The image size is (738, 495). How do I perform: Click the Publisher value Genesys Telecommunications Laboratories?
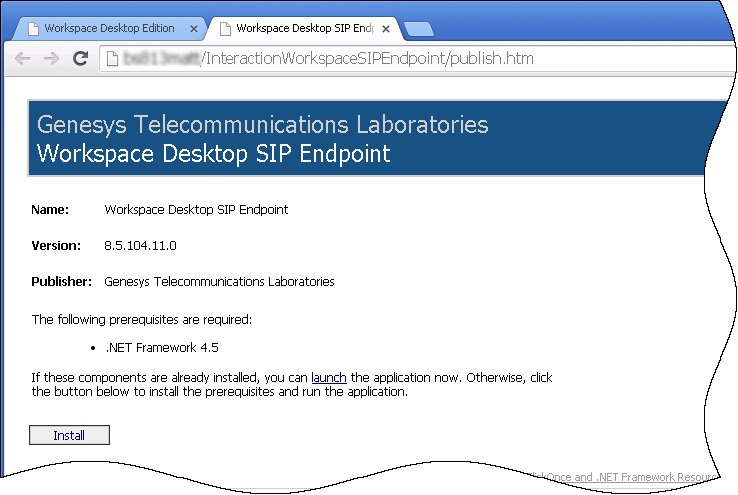click(219, 282)
